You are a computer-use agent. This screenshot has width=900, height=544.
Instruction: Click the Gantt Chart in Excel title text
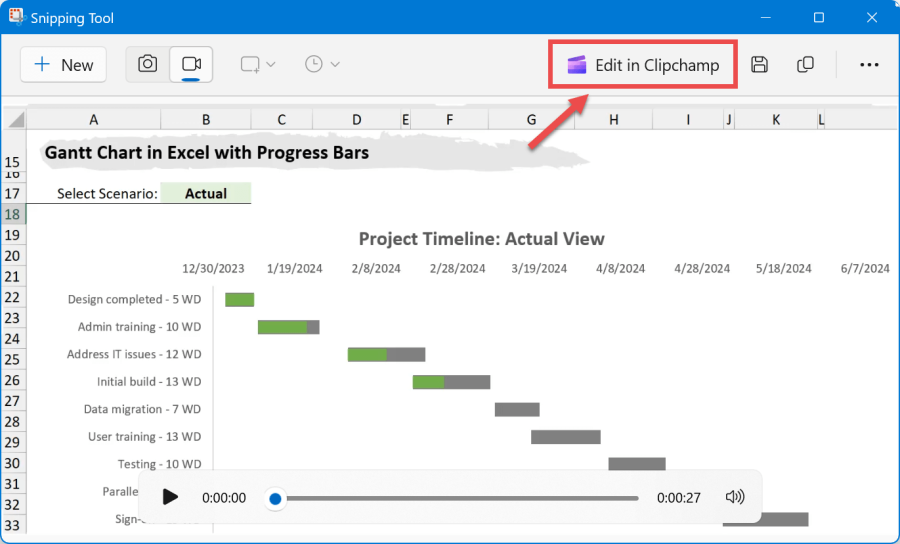point(207,153)
